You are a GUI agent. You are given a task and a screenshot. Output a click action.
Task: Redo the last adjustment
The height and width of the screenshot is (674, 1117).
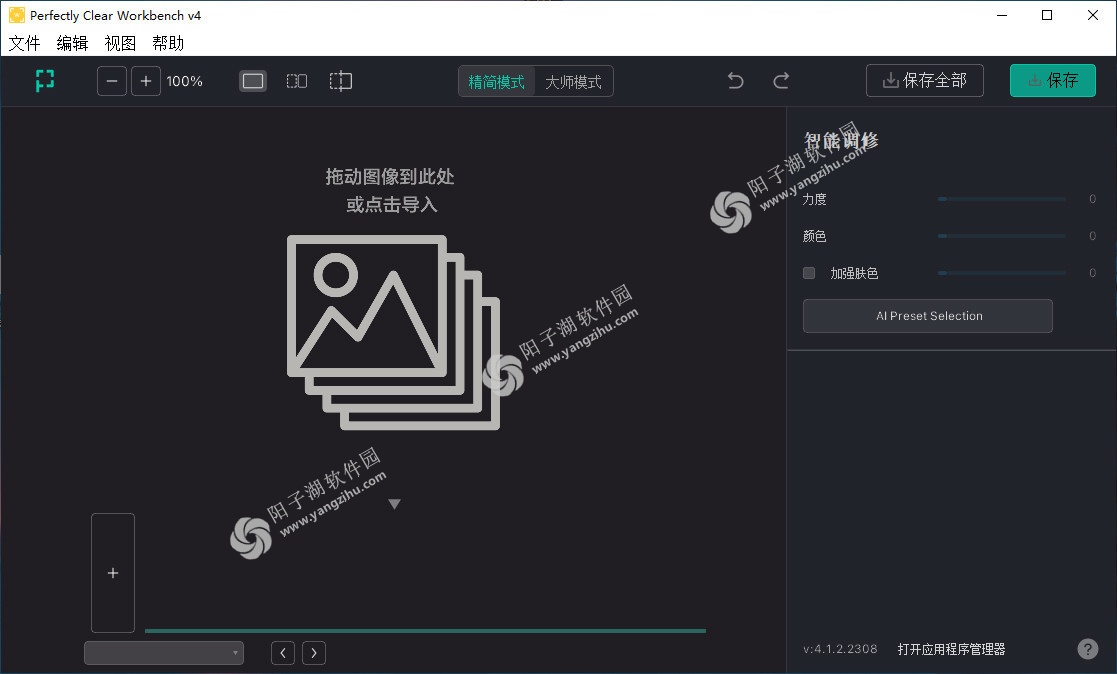tap(781, 81)
